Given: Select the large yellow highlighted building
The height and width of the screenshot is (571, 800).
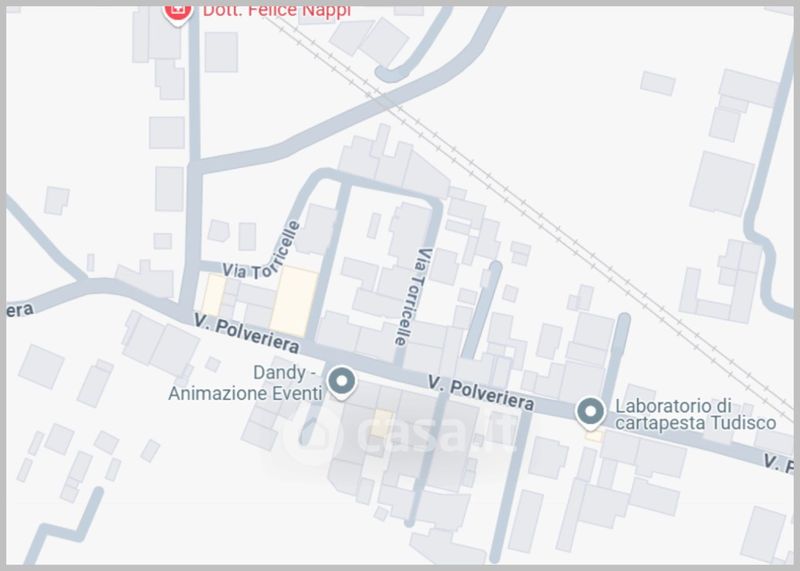Looking at the screenshot, I should tap(294, 301).
